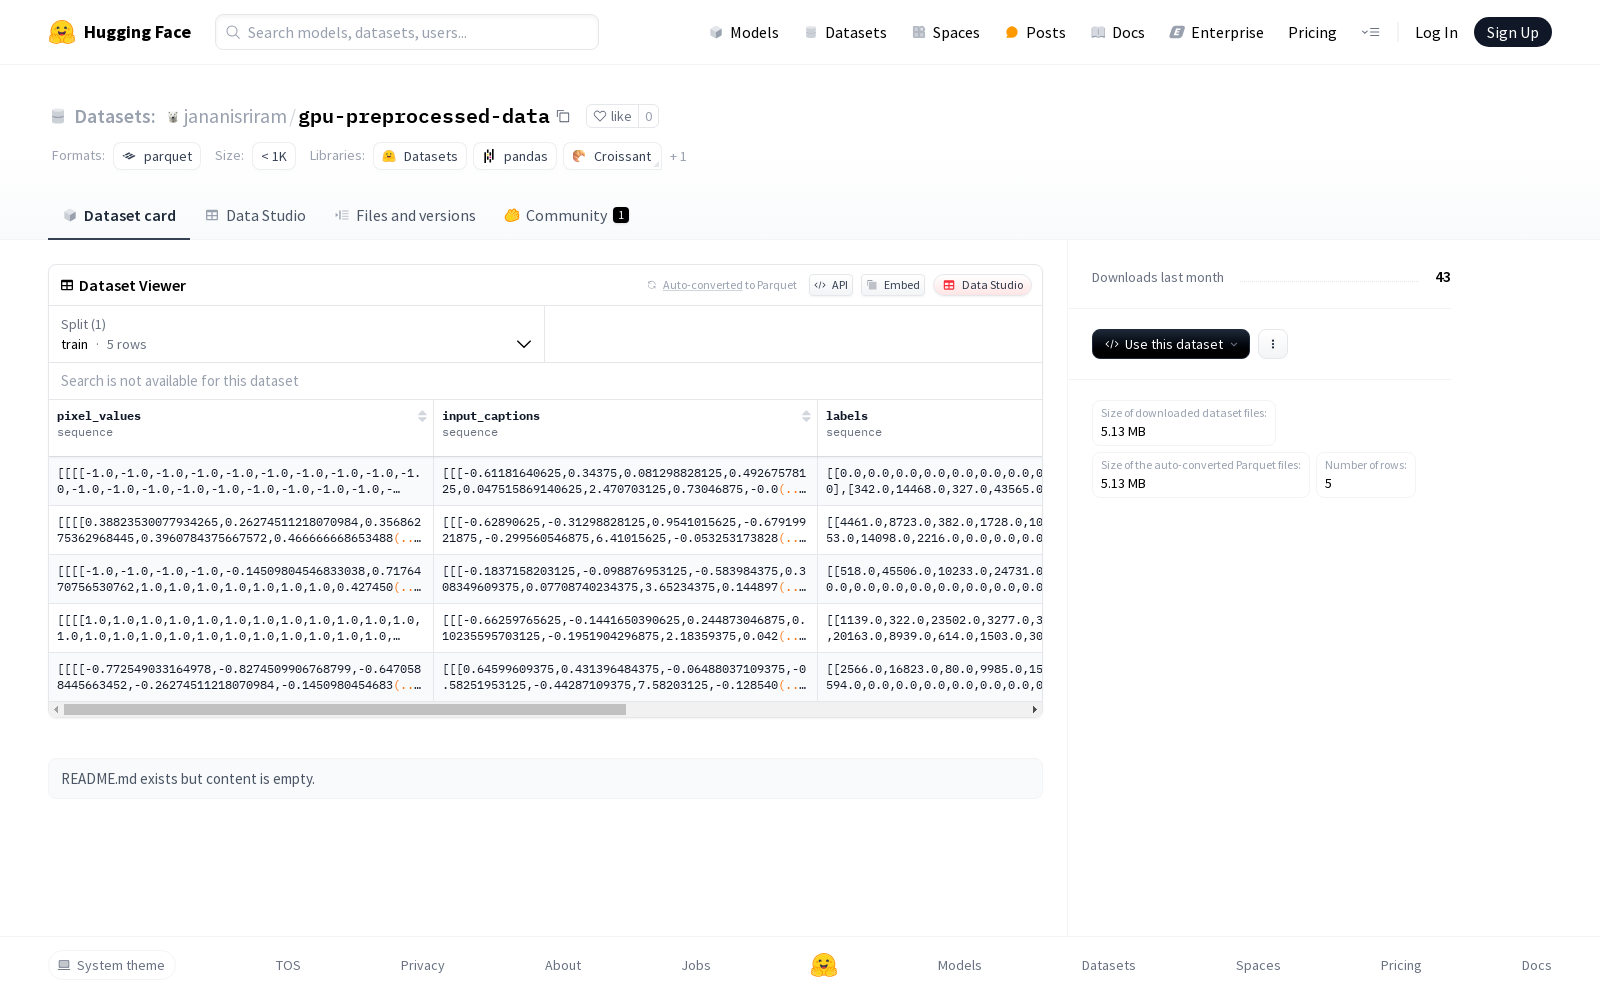Open the footer Jobs link
This screenshot has width=1600, height=1000.
[696, 965]
